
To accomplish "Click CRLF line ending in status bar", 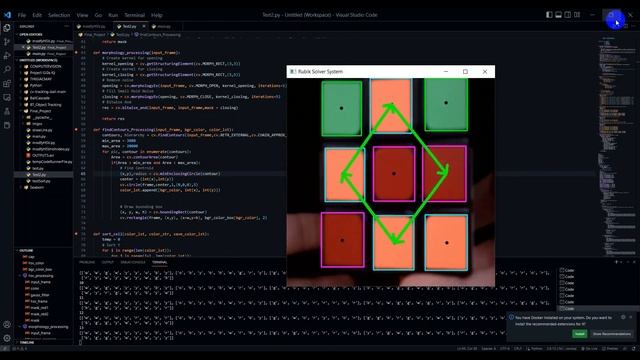I will [x=518, y=349].
